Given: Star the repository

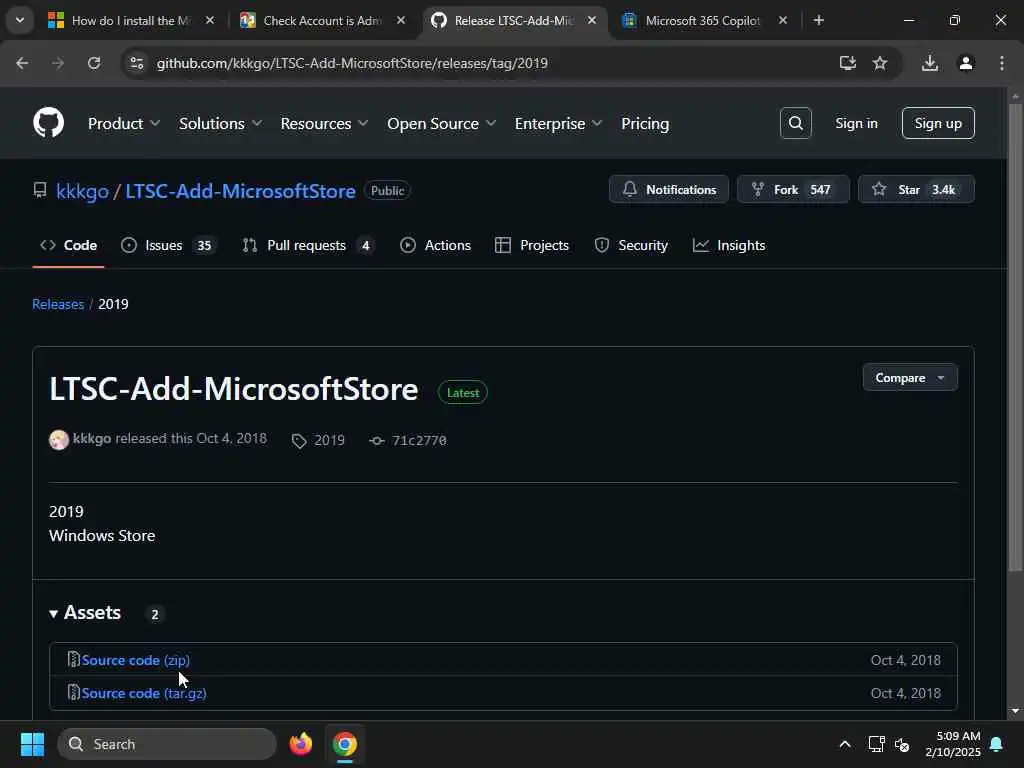Looking at the screenshot, I should pos(916,189).
